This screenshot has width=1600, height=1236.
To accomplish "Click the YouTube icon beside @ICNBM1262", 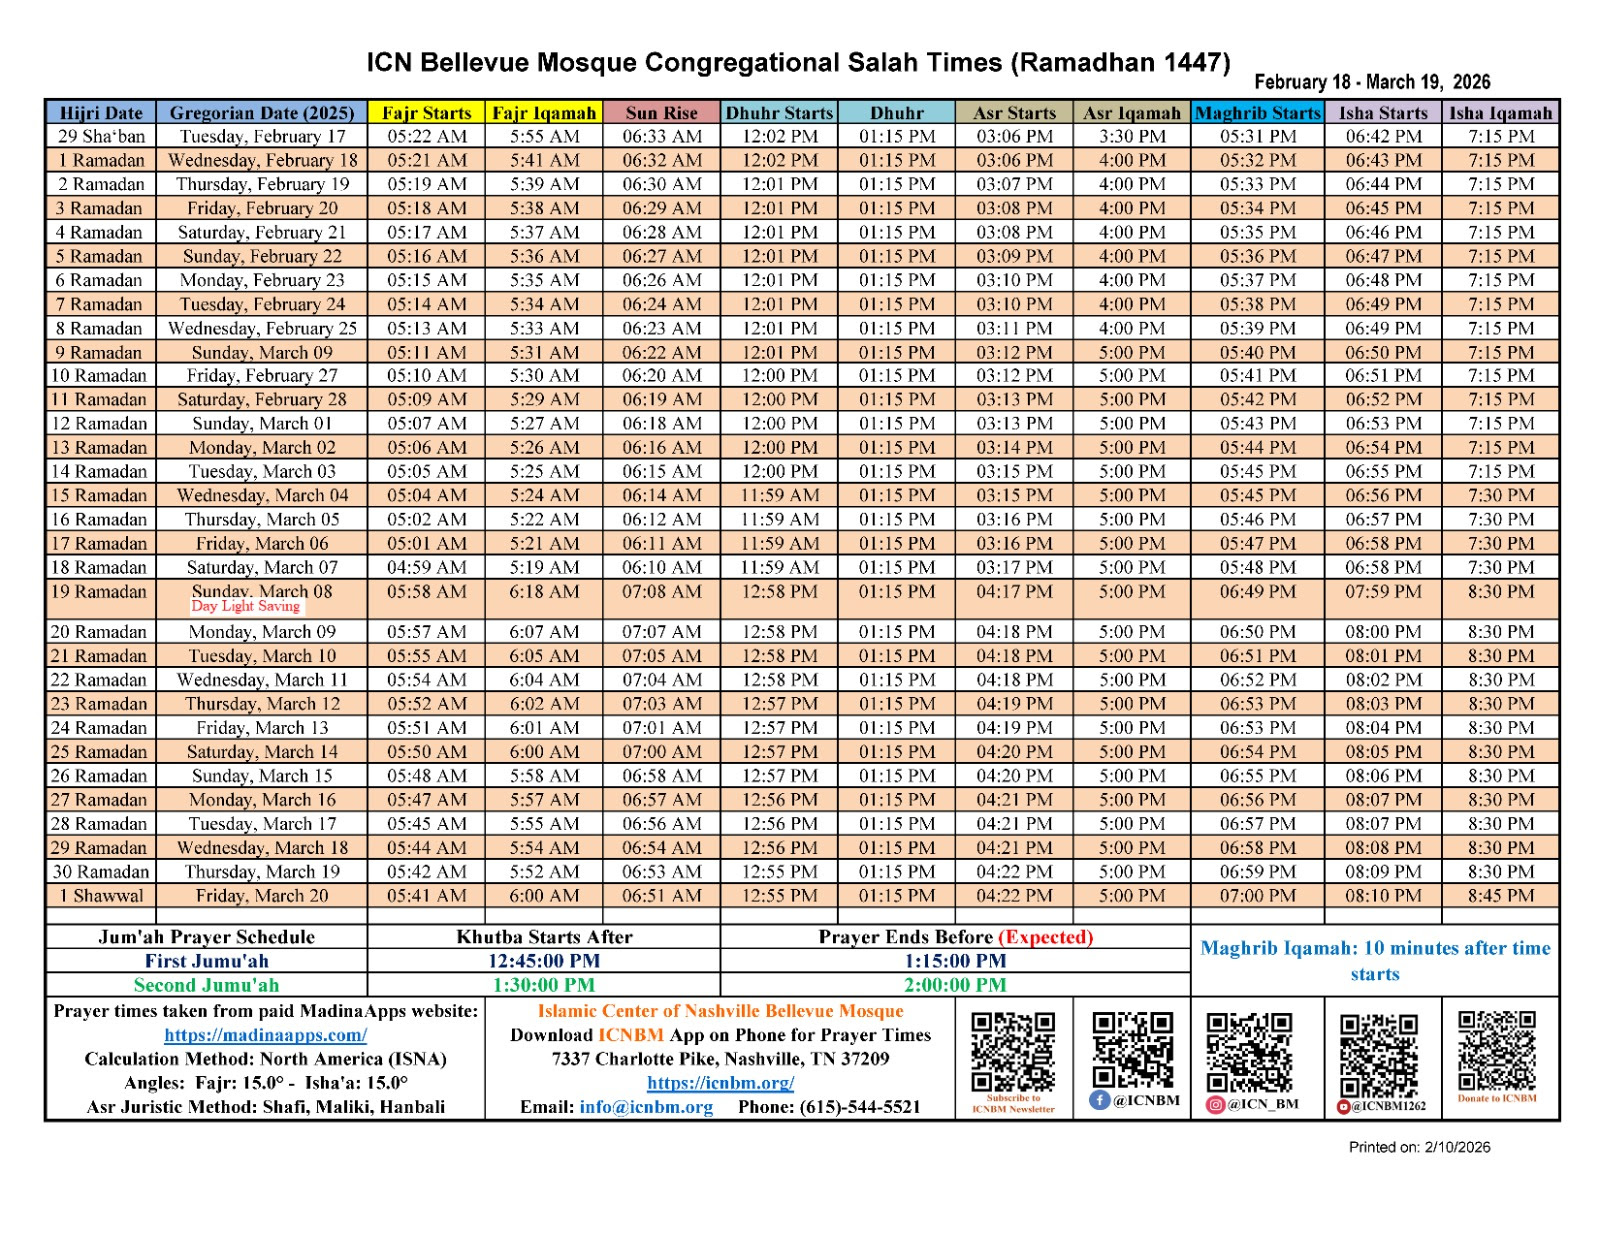I will pyautogui.click(x=1344, y=1107).
